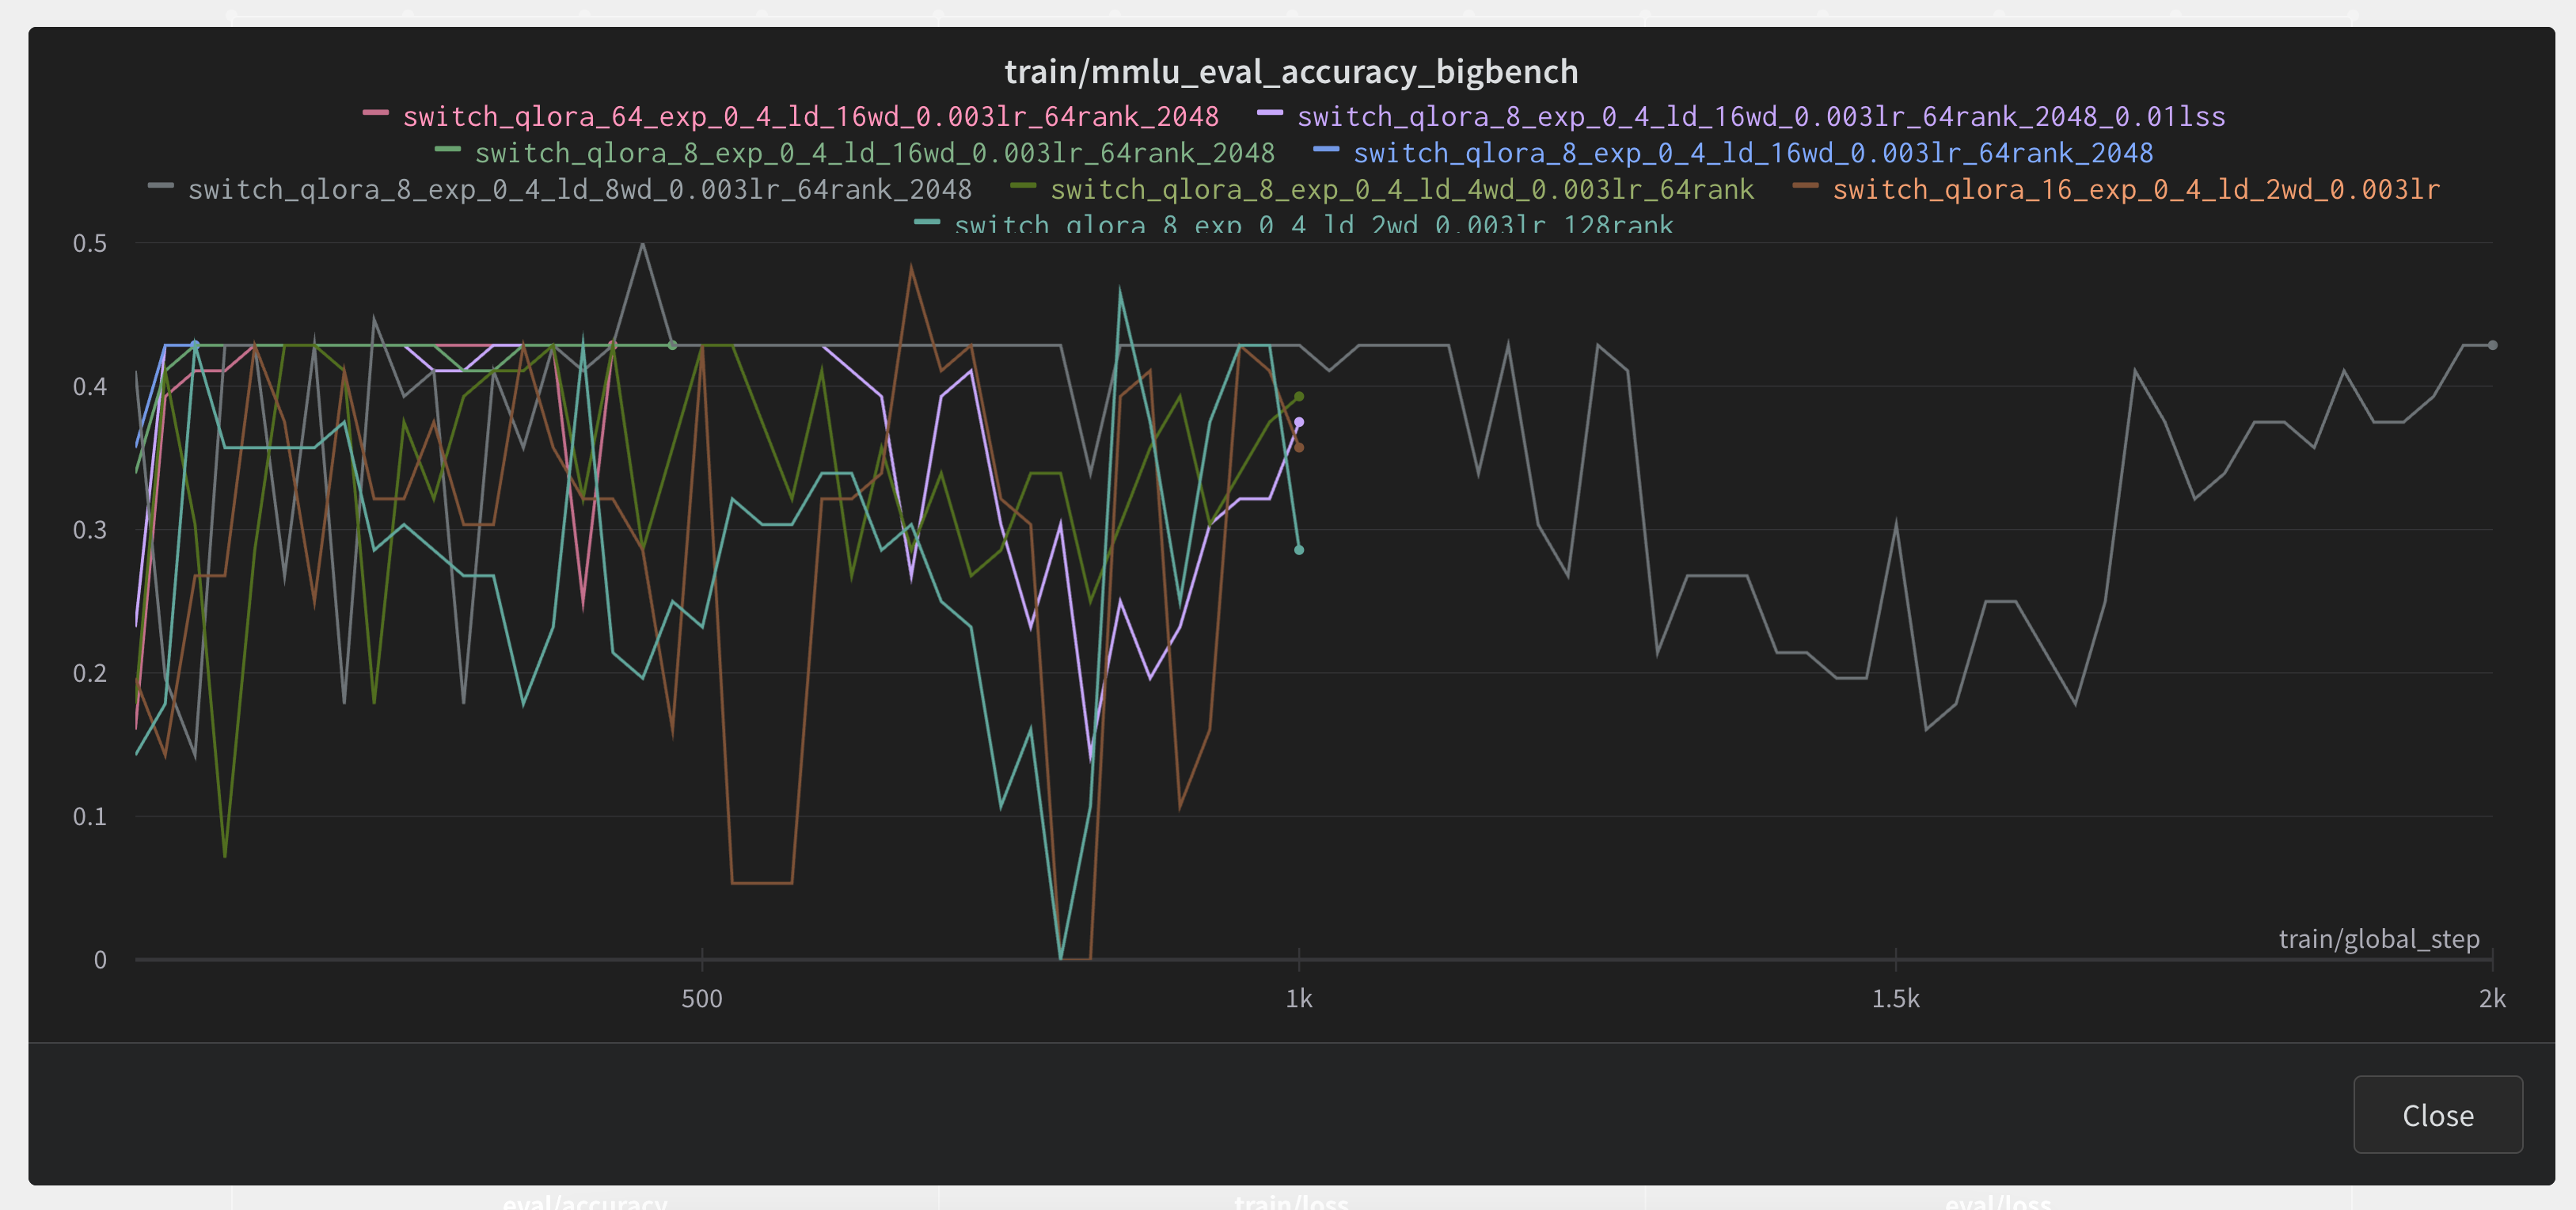Click the train/mmlu_eval_accuracy_bigbench chart title
The image size is (2576, 1210).
(x=1290, y=72)
